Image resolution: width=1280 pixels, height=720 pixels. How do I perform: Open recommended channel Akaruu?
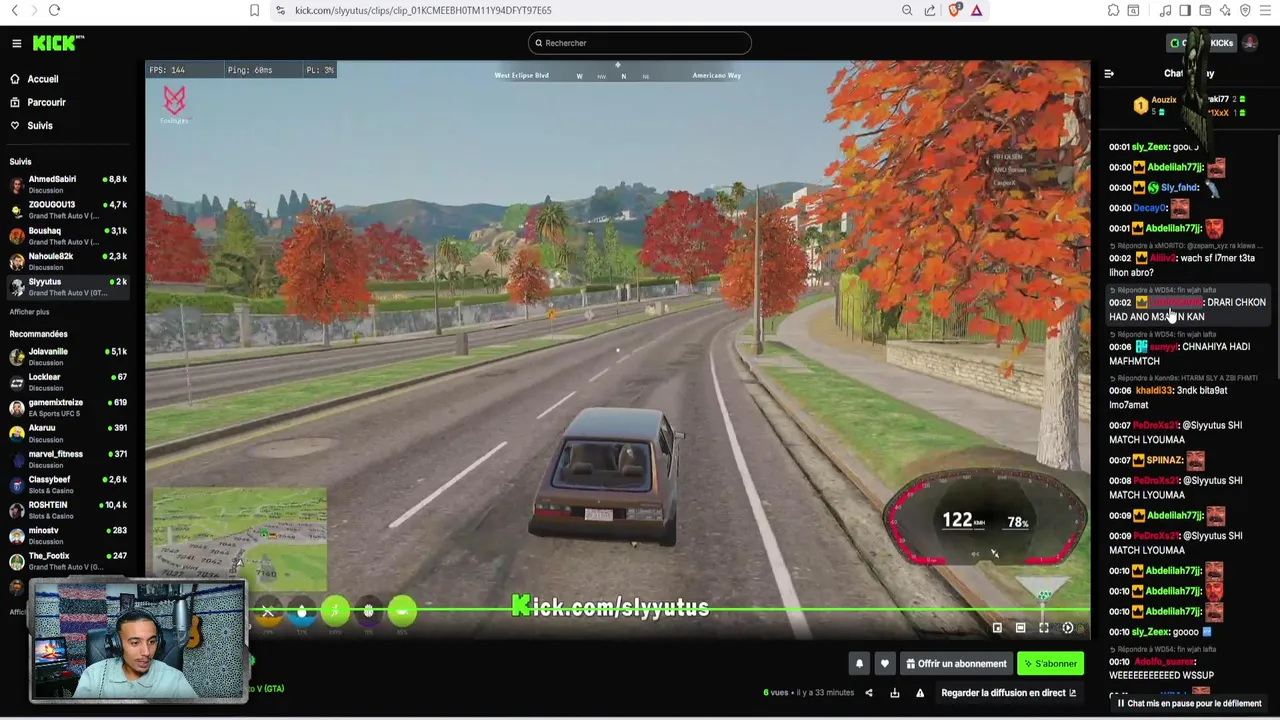(x=68, y=433)
